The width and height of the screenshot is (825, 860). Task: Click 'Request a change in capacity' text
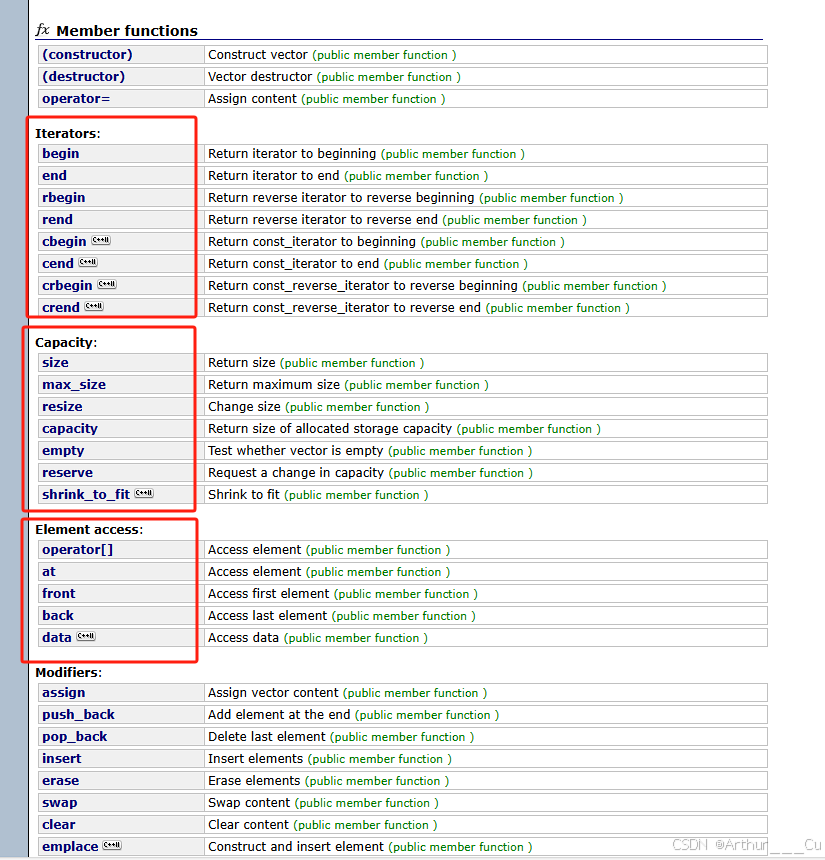[x=296, y=473]
